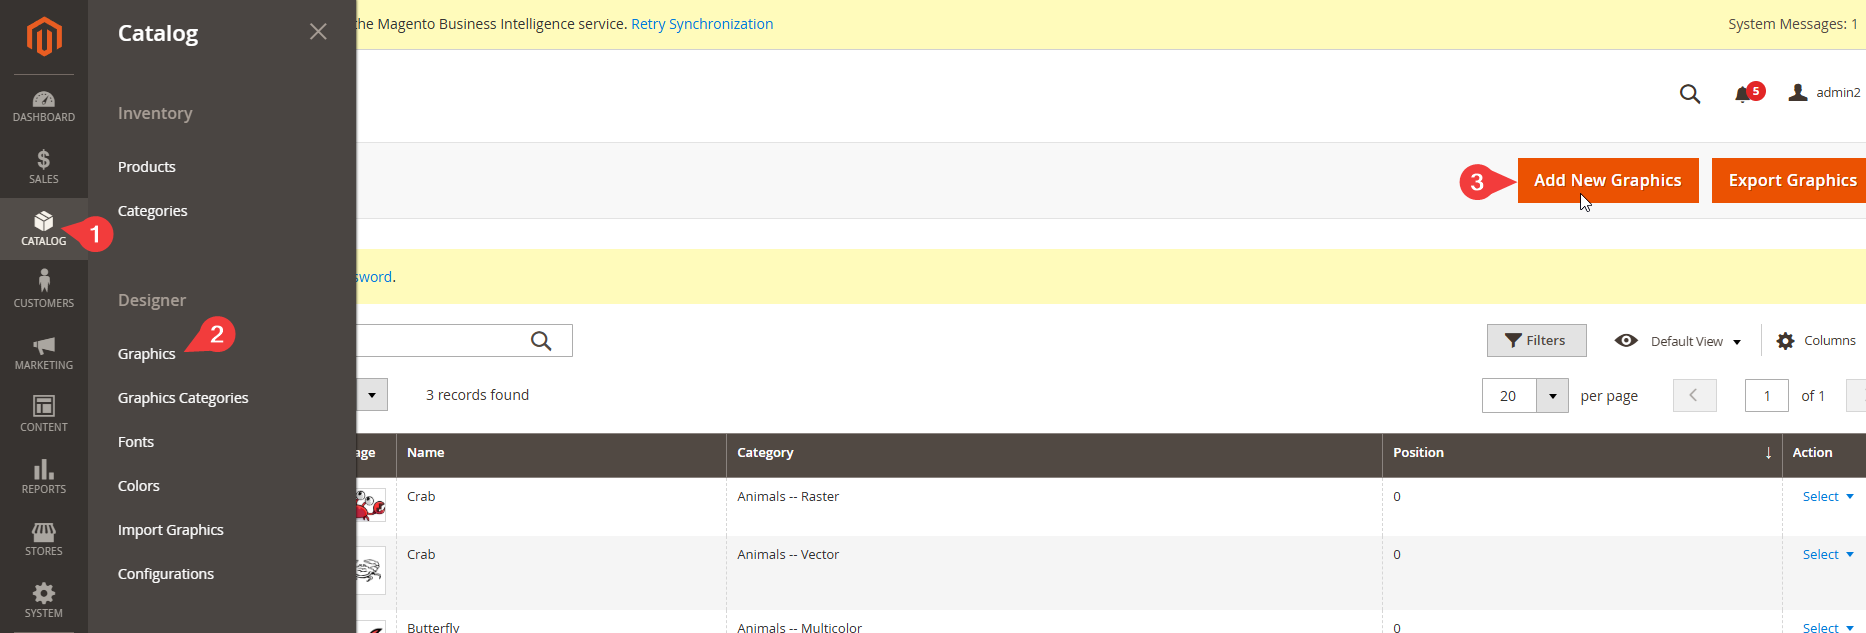Open the Customers sidebar section
Image resolution: width=1866 pixels, height=633 pixels.
click(x=44, y=289)
